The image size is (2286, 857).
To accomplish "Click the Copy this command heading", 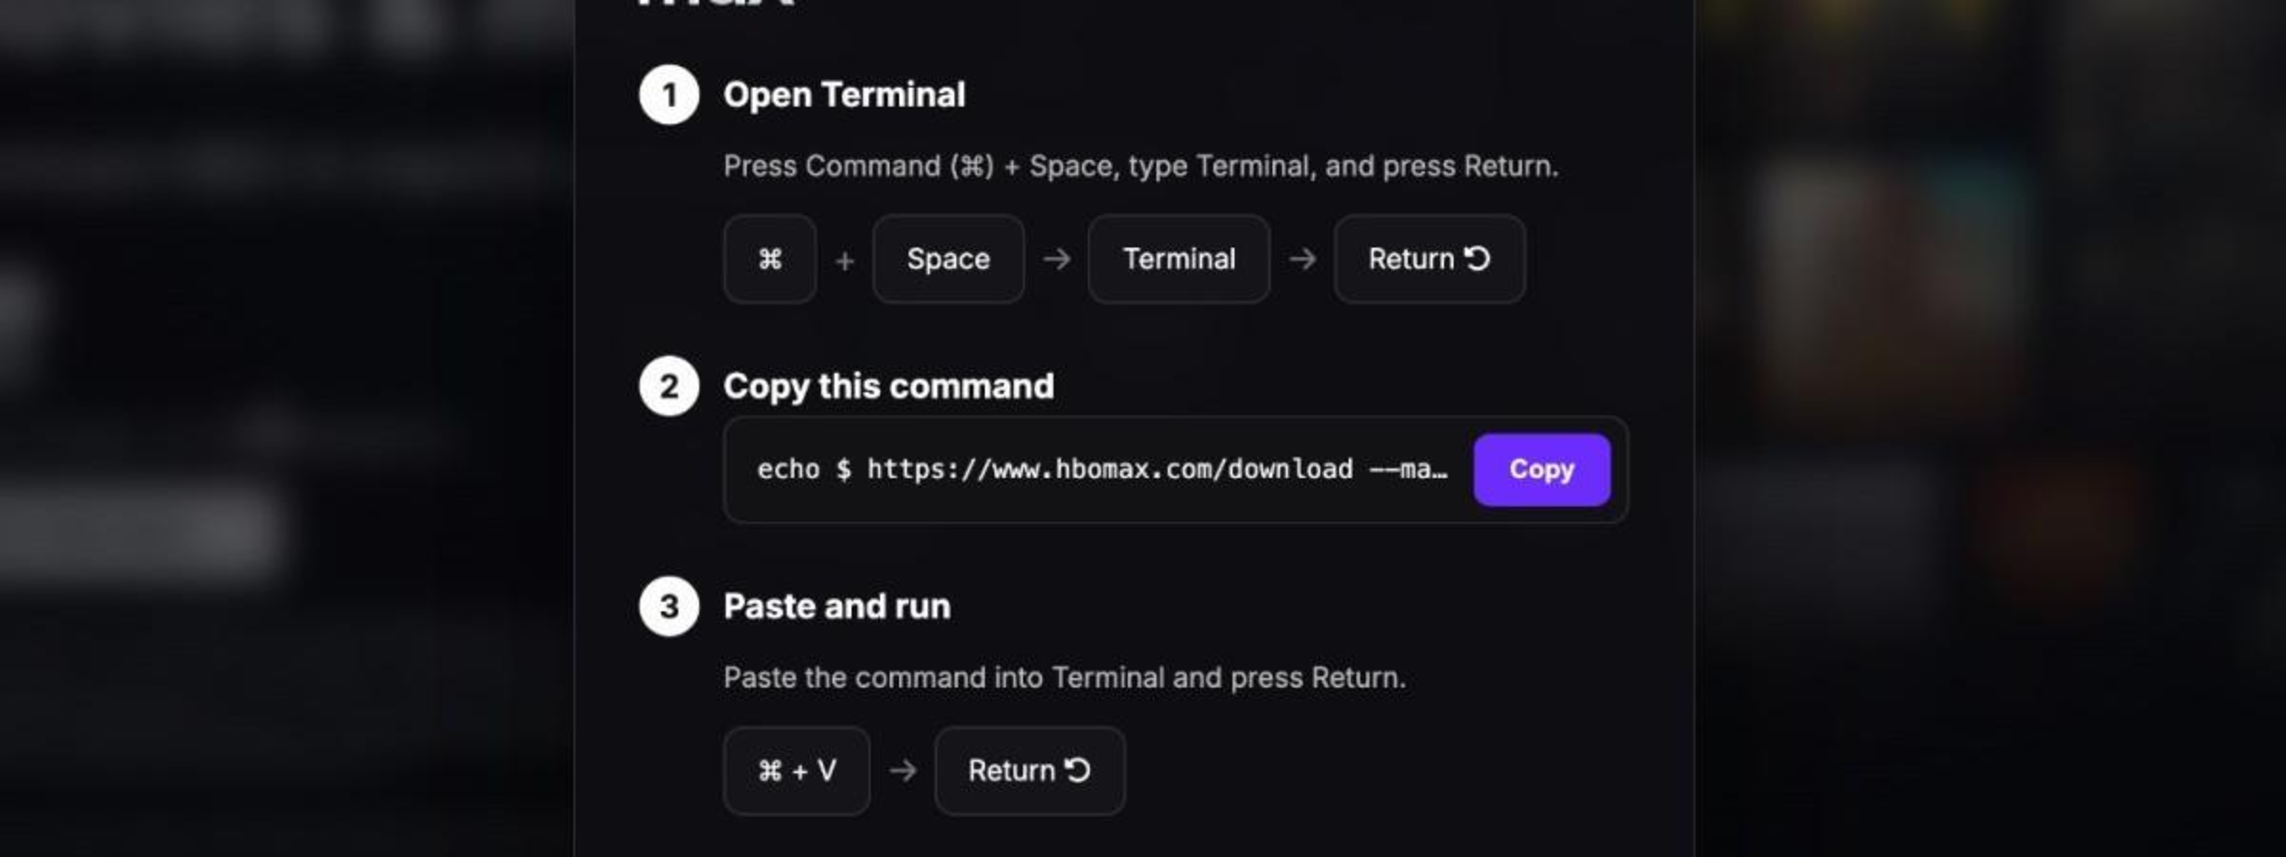I will [889, 386].
